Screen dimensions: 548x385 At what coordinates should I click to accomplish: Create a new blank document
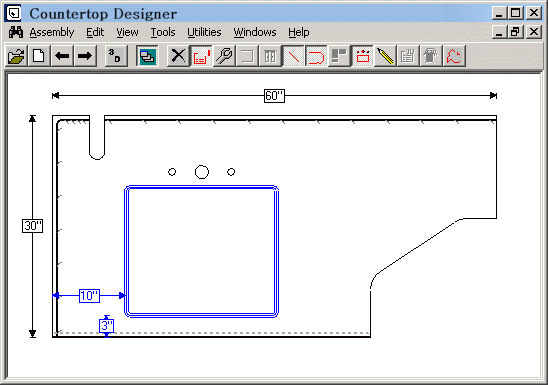click(x=39, y=56)
